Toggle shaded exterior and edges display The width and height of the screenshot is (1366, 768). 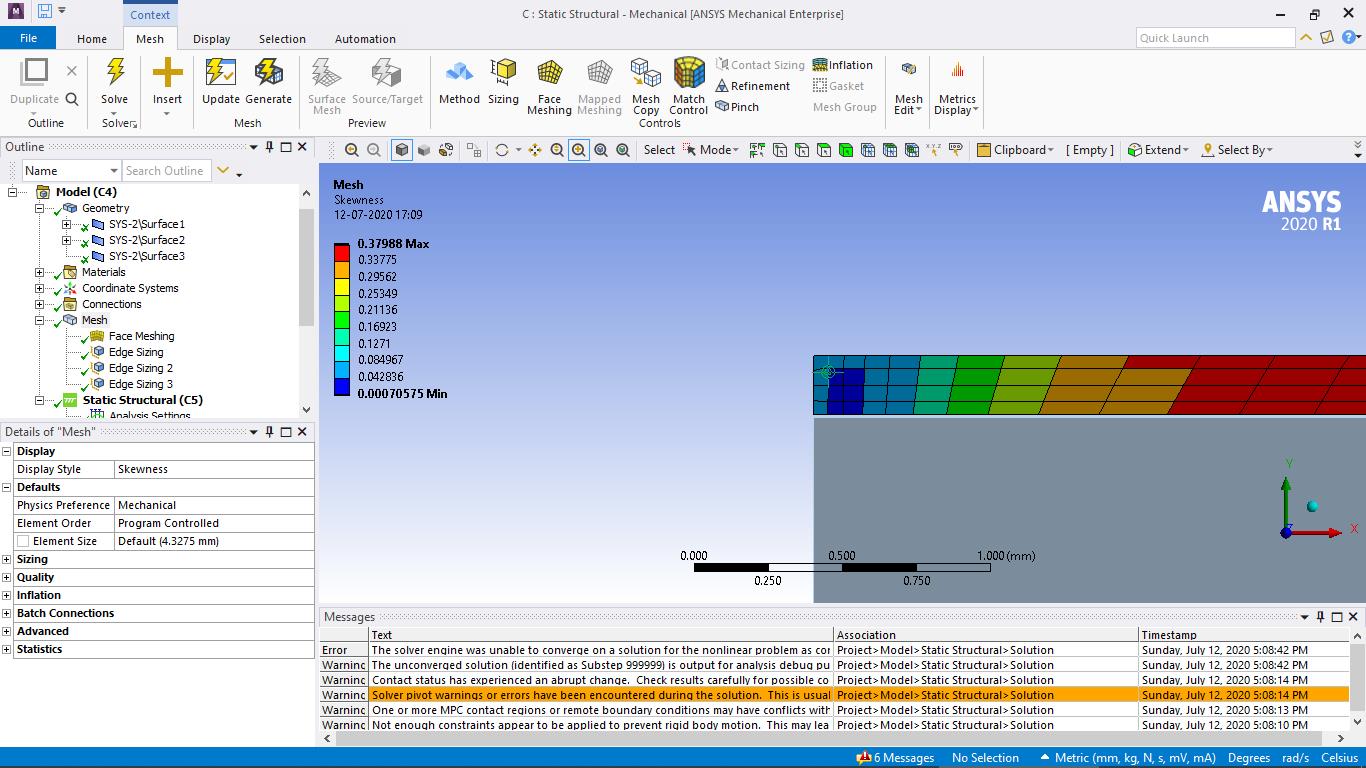pyautogui.click(x=402, y=150)
